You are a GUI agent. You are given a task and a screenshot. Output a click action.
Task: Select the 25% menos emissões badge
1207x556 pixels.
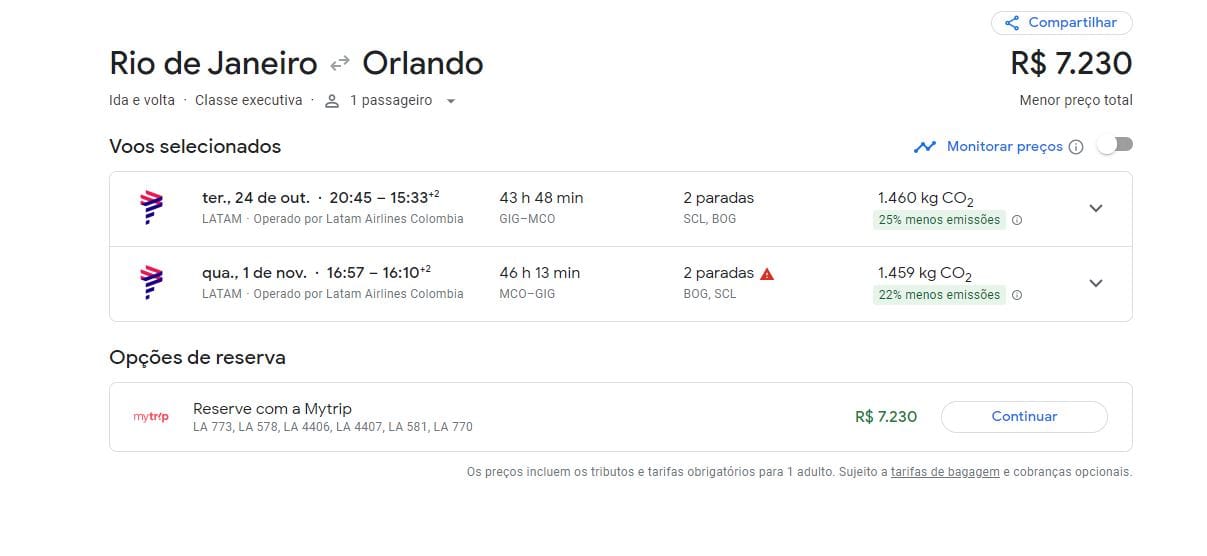pos(939,220)
